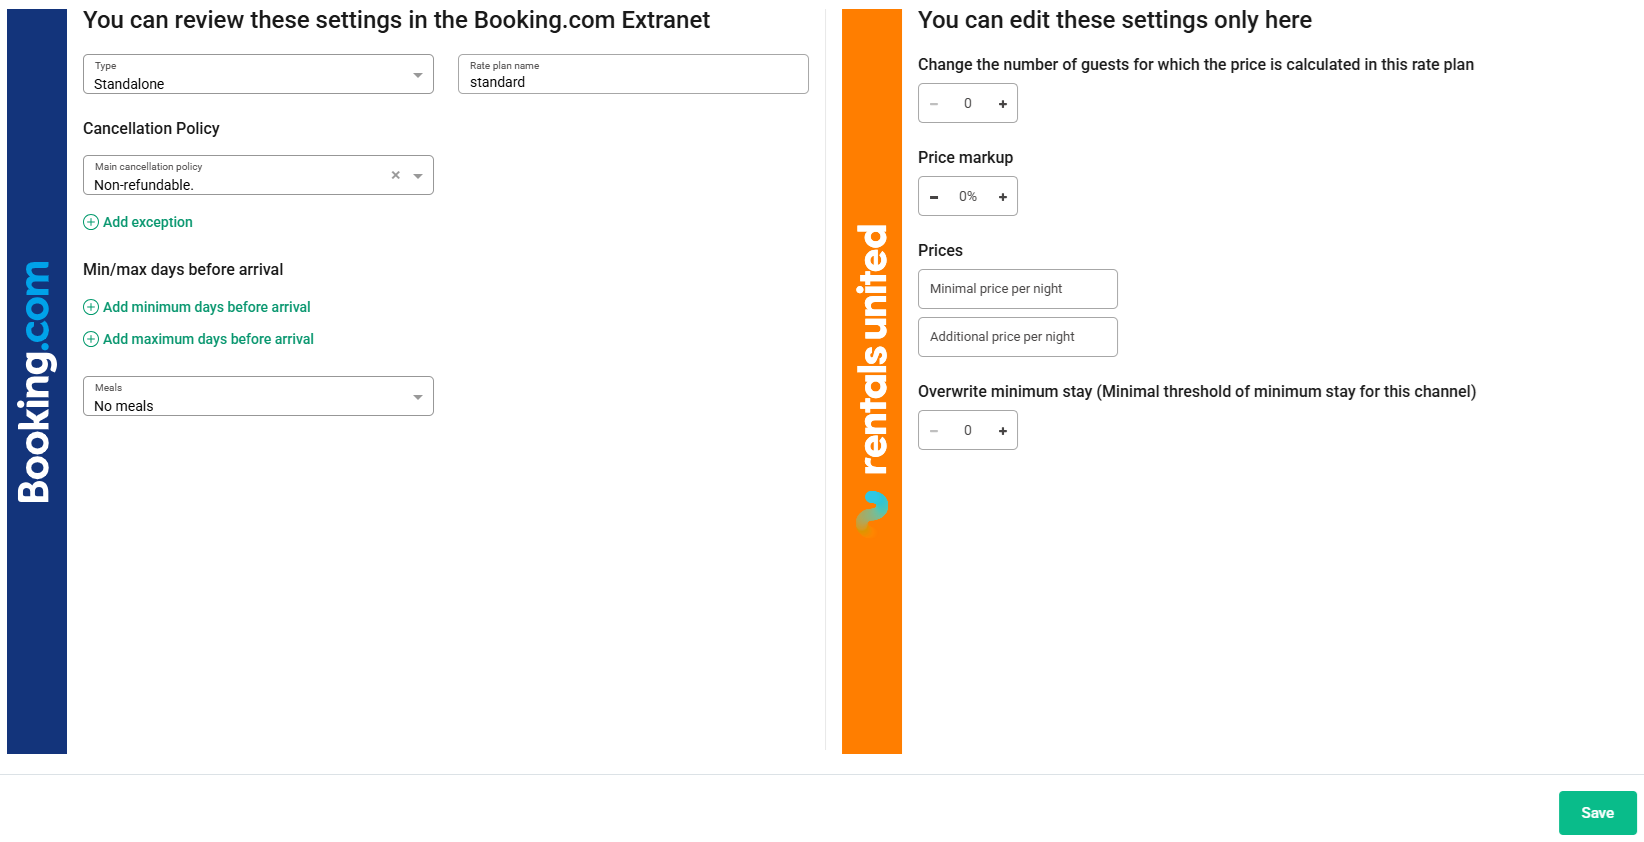Image resolution: width=1644 pixels, height=842 pixels.
Task: Click Add maximum days before arrival link
Action: (208, 339)
